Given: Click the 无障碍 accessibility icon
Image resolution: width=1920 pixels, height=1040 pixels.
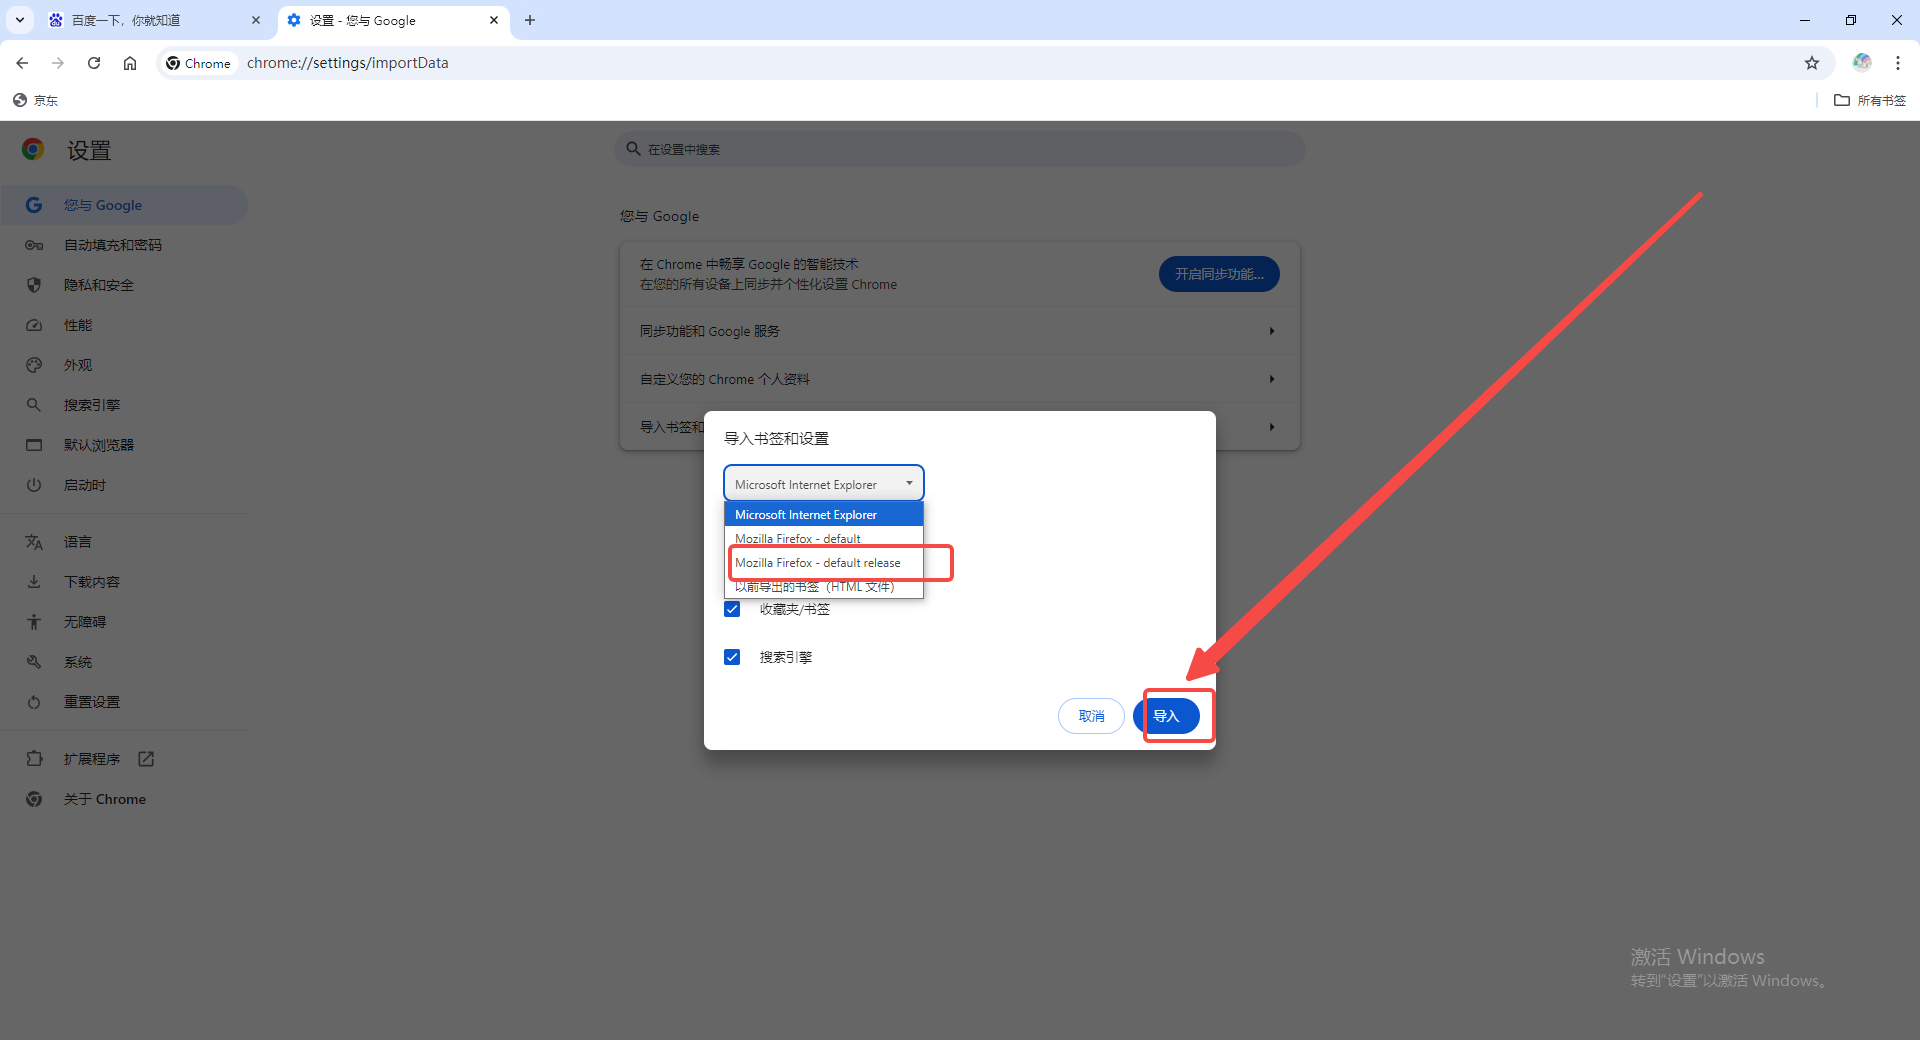Looking at the screenshot, I should point(34,622).
